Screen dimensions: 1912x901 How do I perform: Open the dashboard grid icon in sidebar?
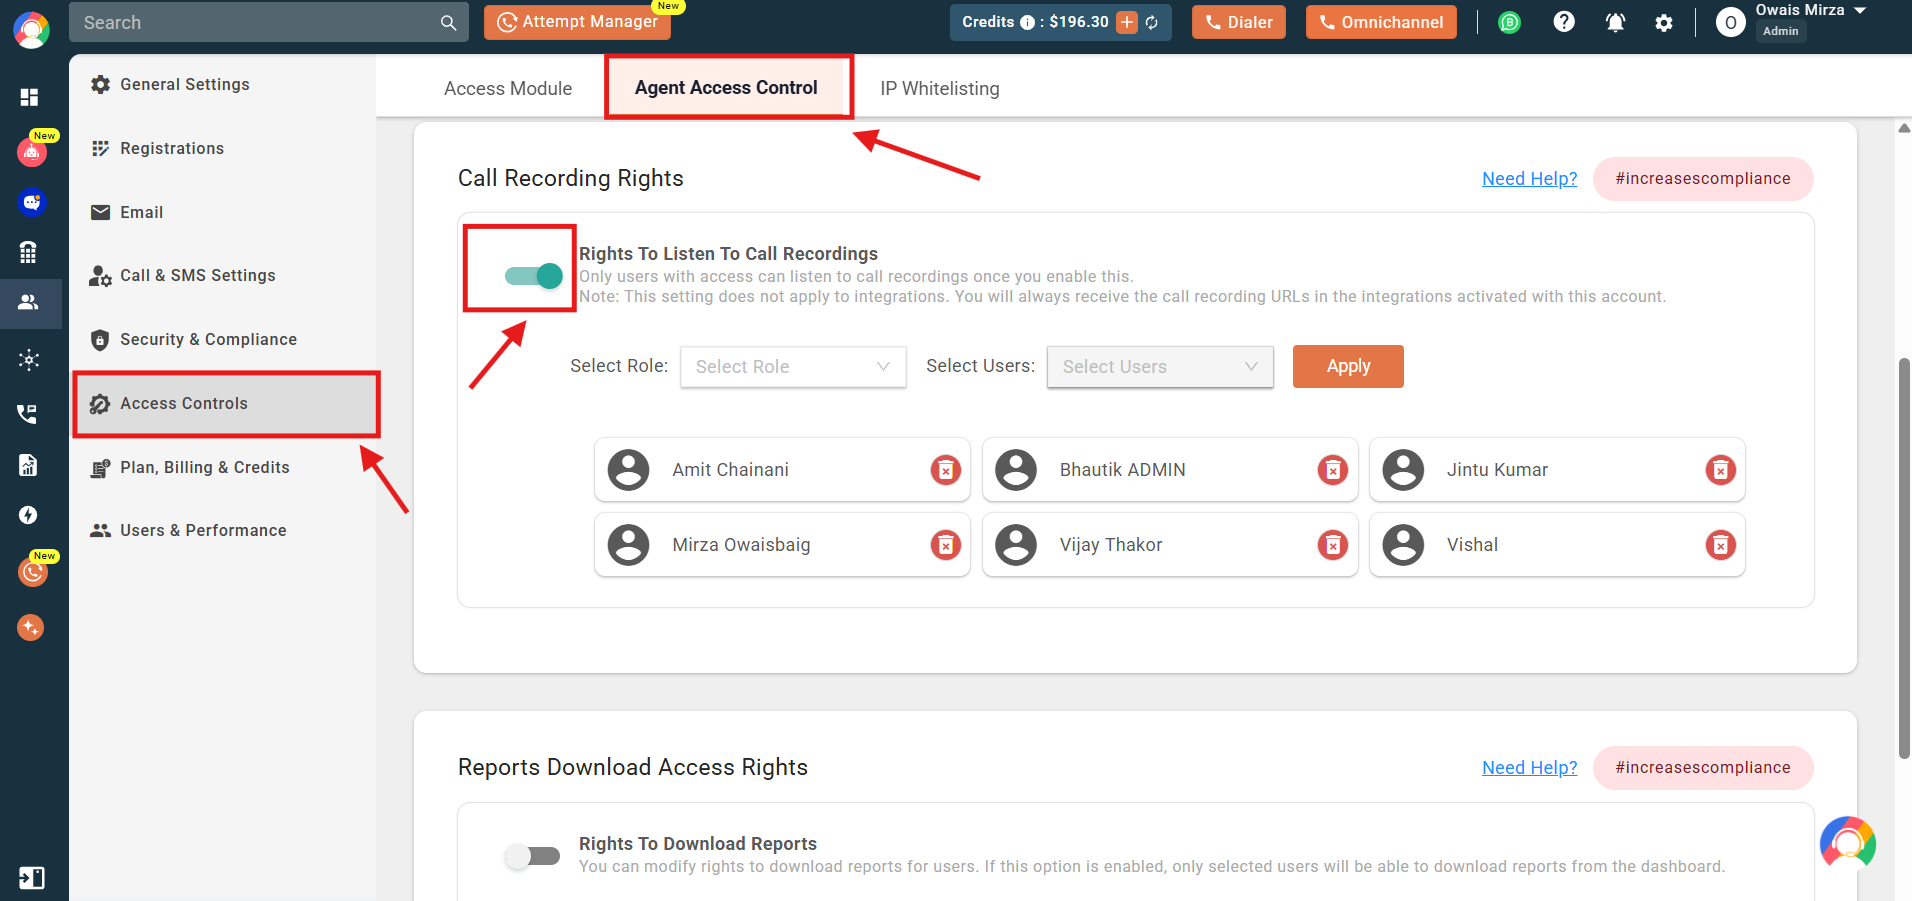coord(29,97)
